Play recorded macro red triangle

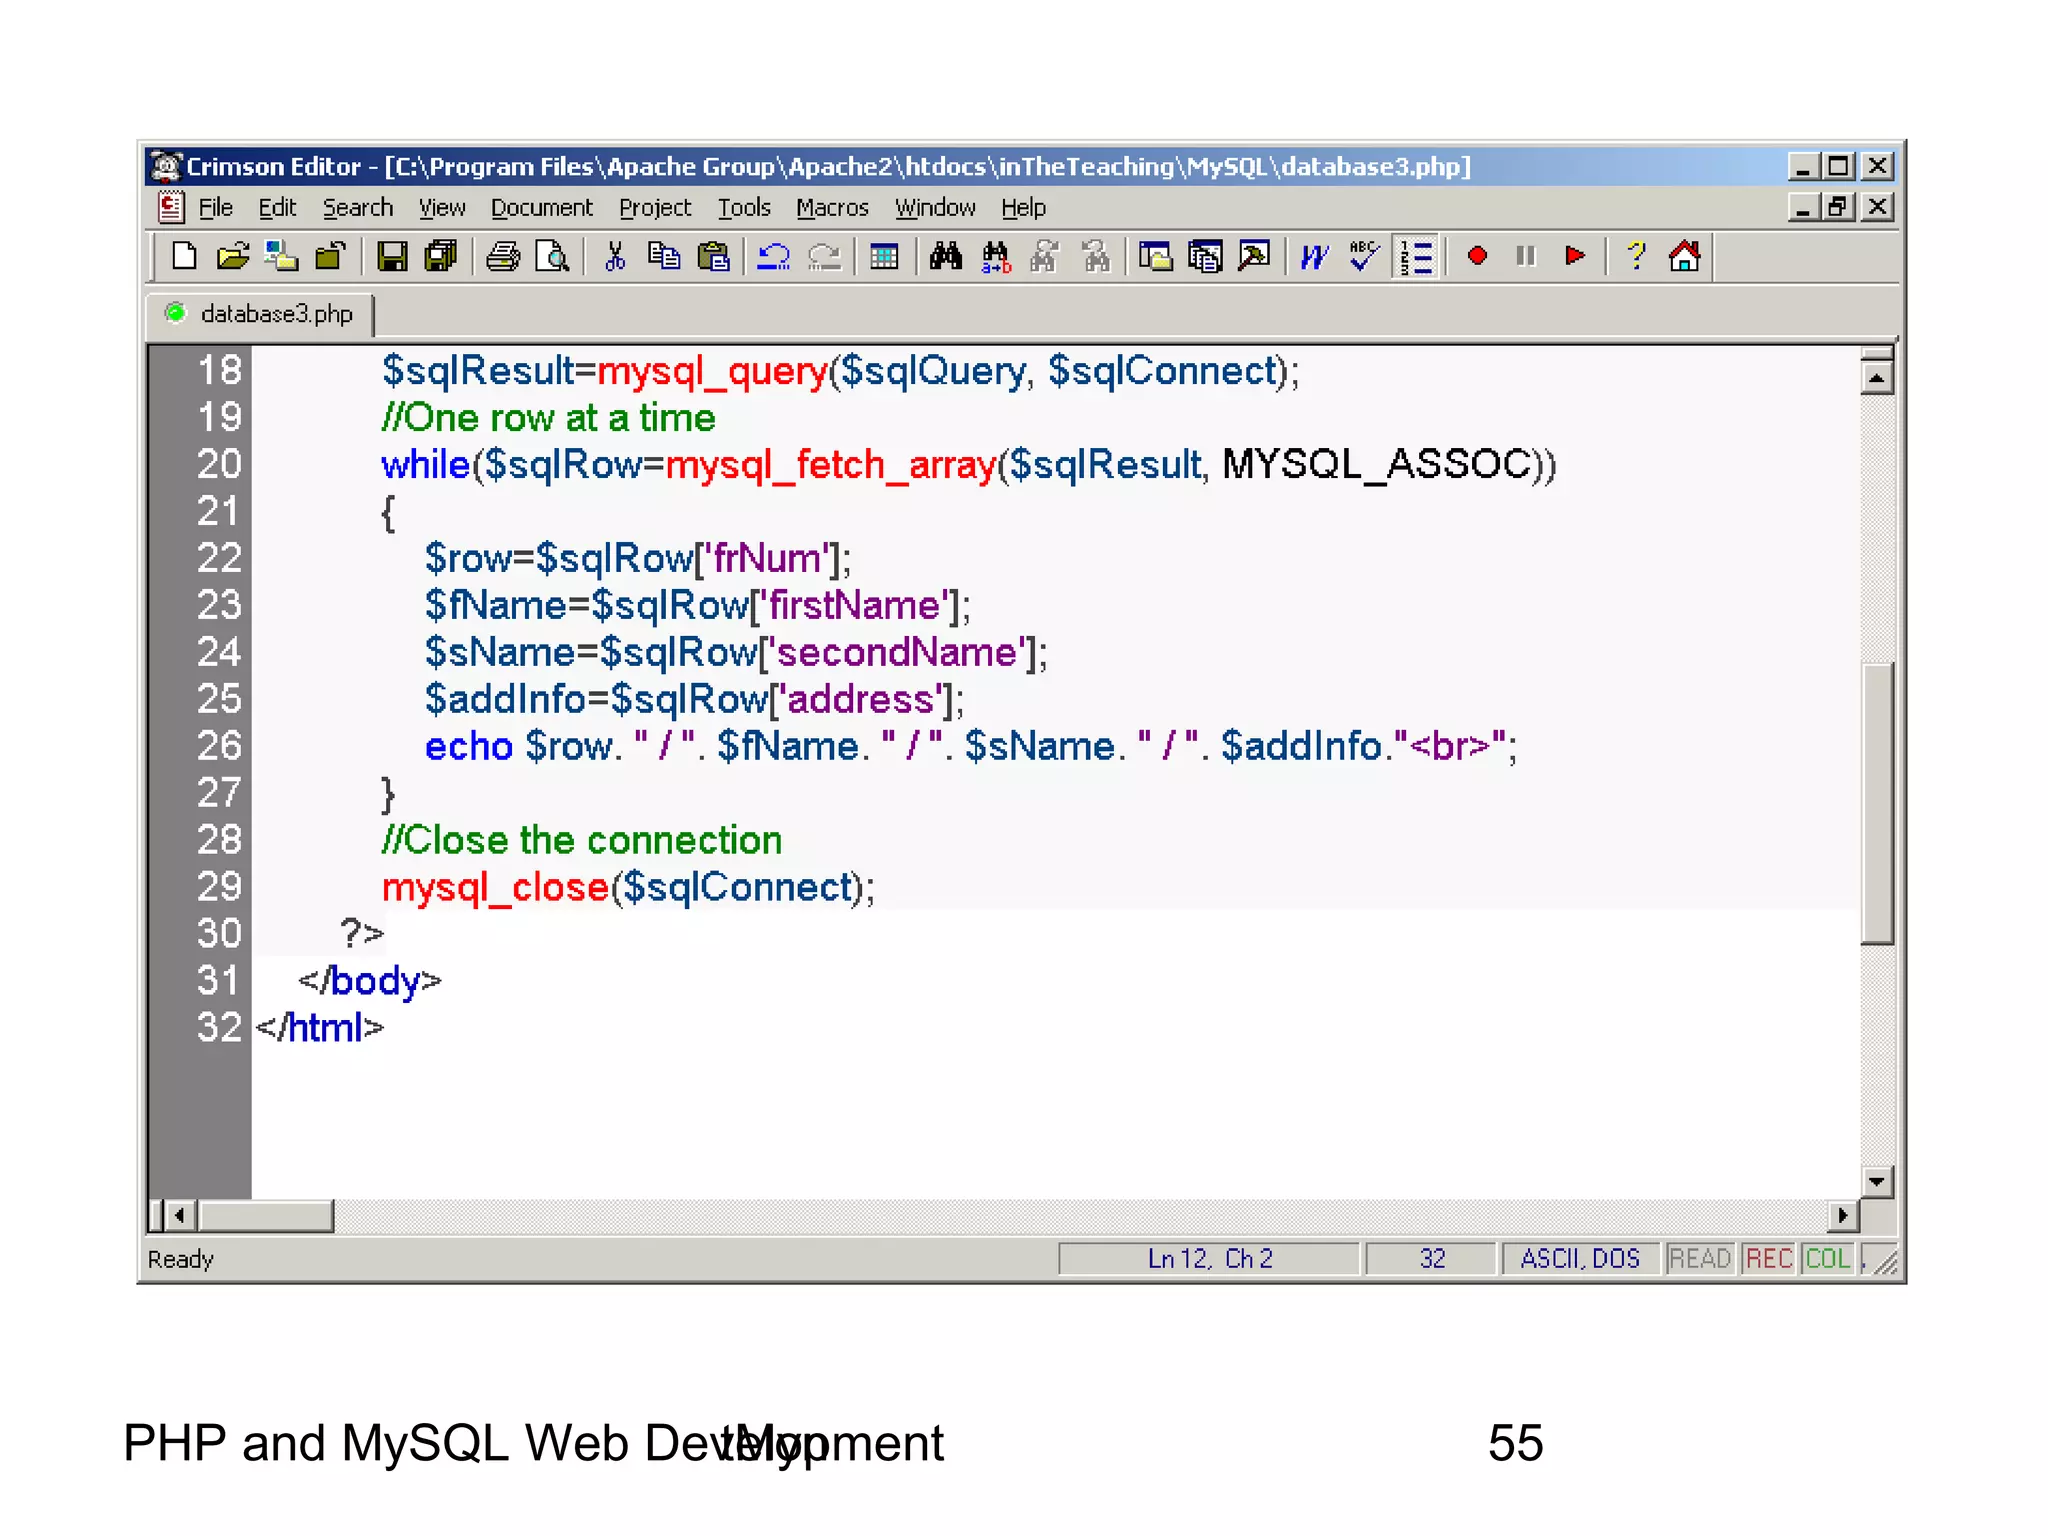point(1575,257)
